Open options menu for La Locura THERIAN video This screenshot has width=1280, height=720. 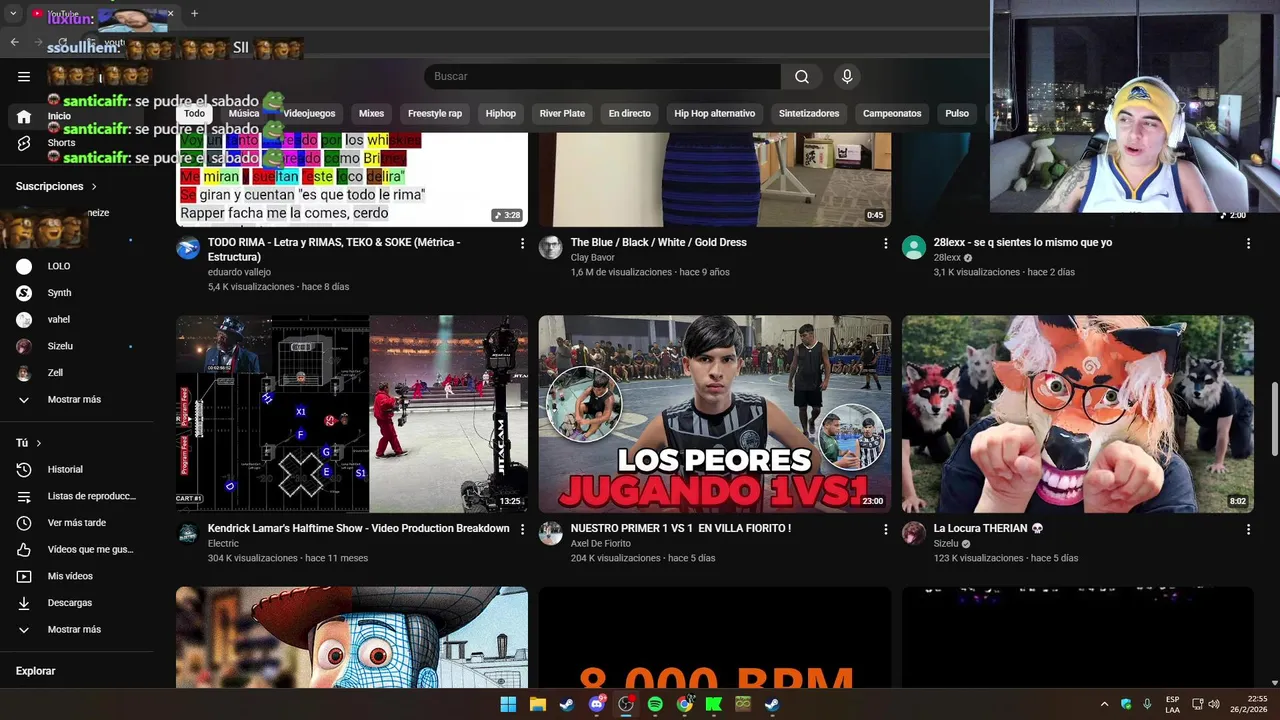1248,529
